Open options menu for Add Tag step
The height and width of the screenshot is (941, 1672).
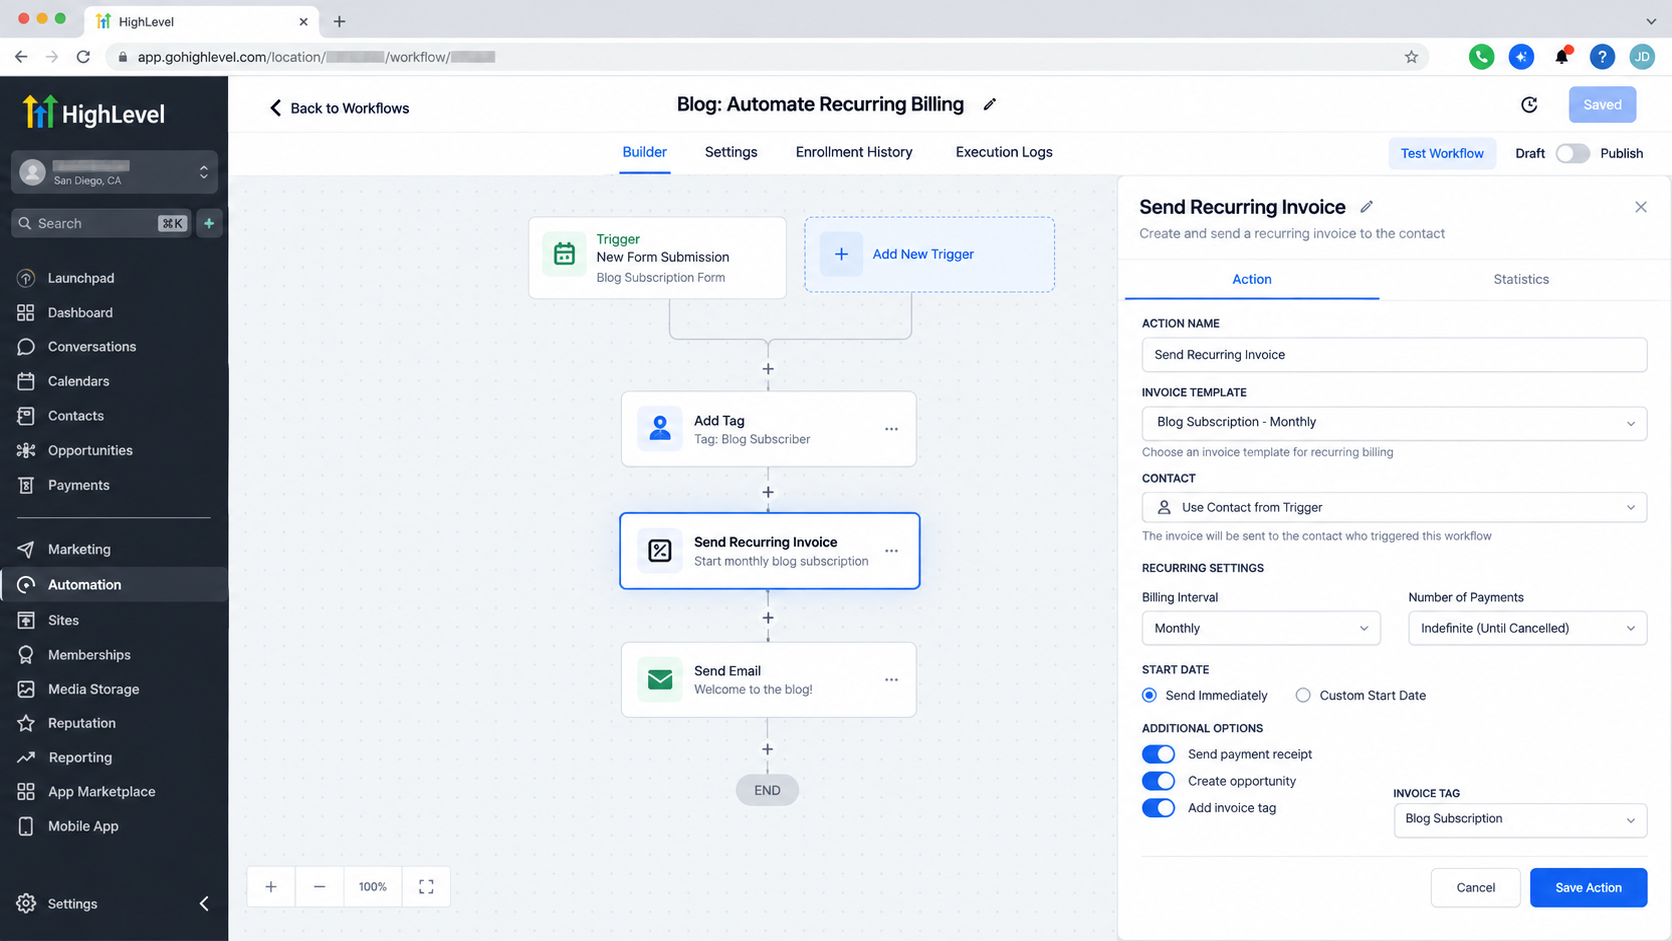[x=891, y=429]
